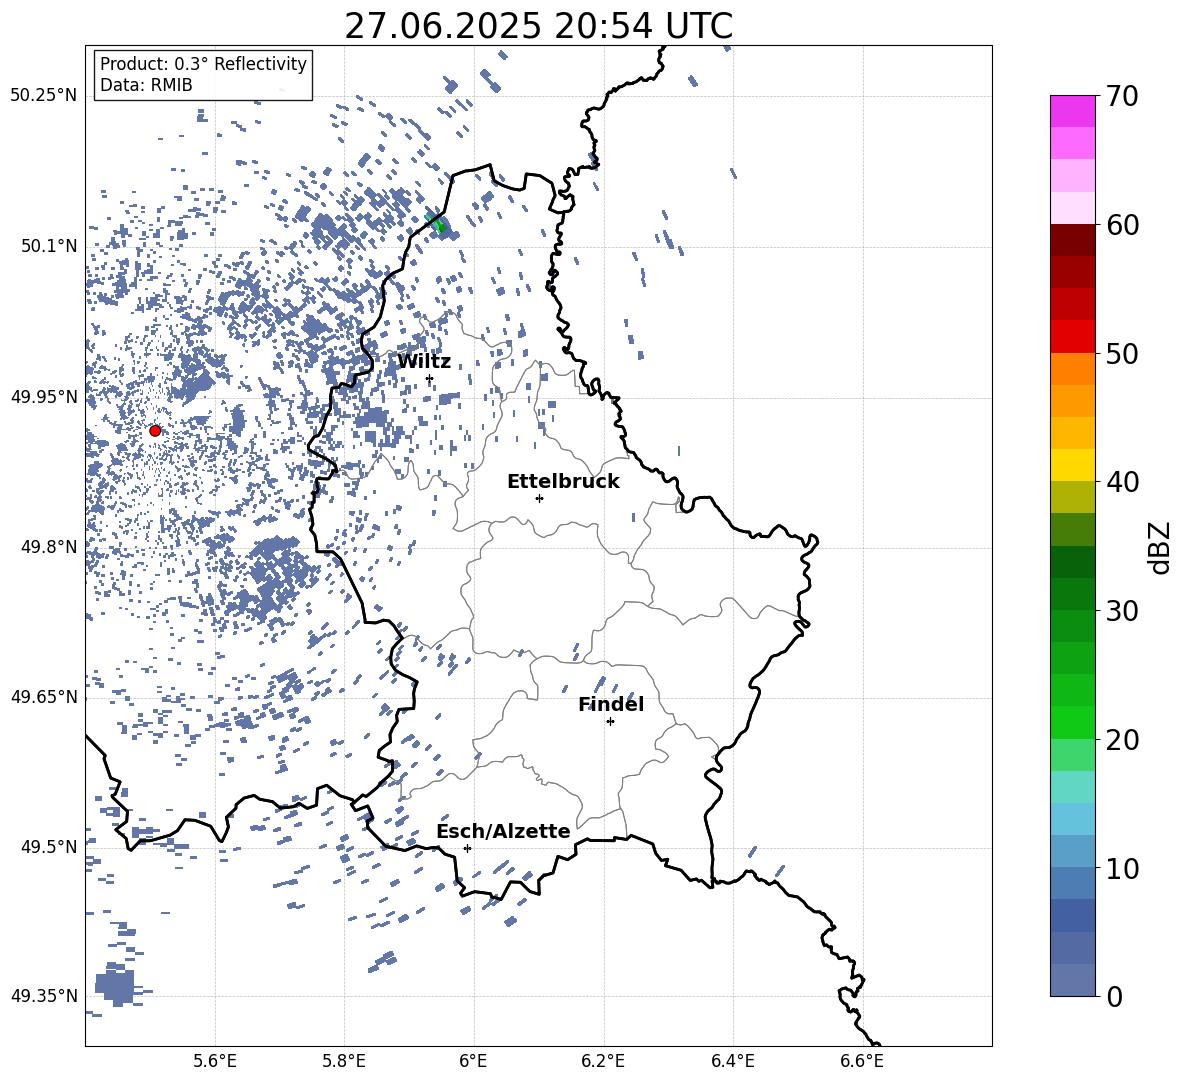Click the 49.95°N latitude label
The image size is (1184, 1081).
coord(44,397)
